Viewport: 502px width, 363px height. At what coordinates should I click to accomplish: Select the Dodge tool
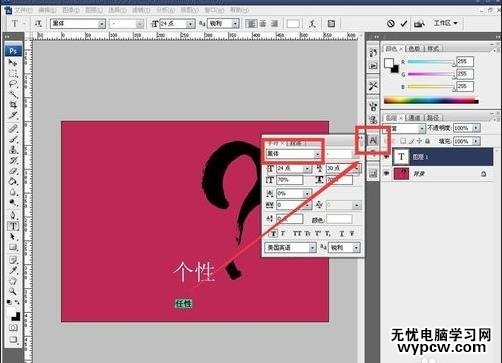point(13,203)
